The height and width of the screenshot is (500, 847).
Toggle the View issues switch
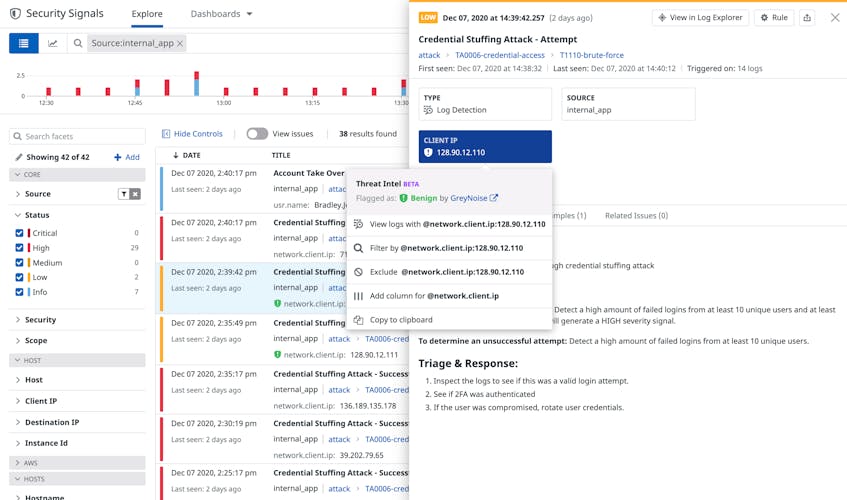tap(257, 134)
